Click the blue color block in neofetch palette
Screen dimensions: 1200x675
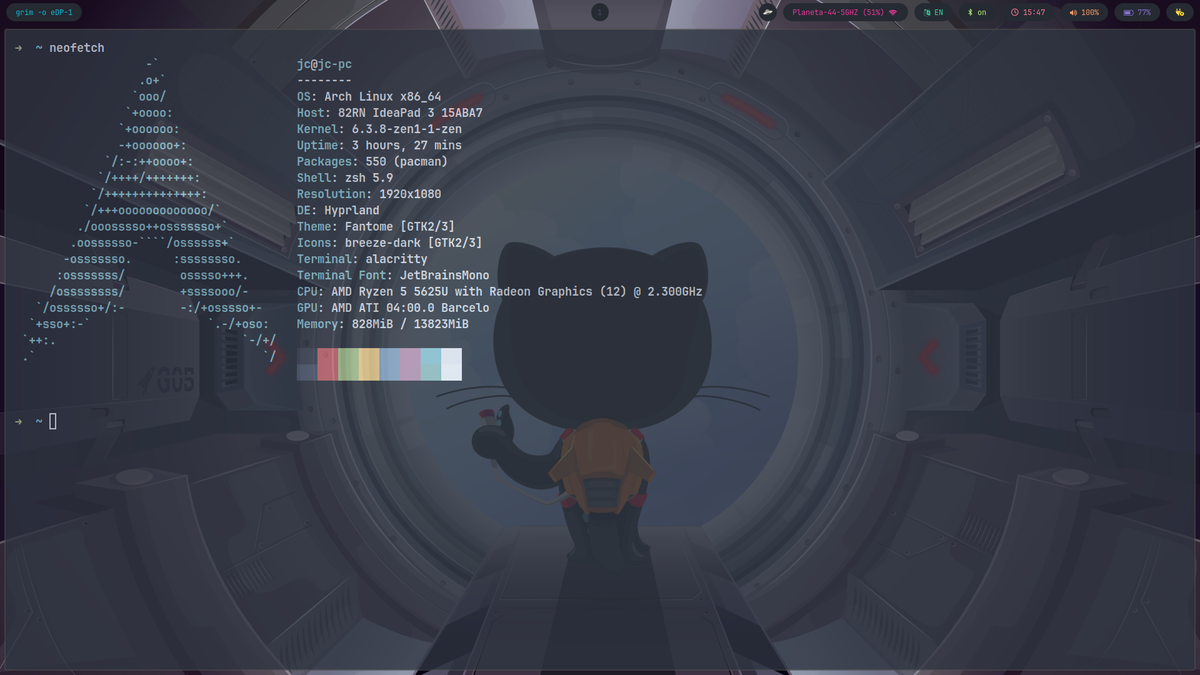point(390,364)
